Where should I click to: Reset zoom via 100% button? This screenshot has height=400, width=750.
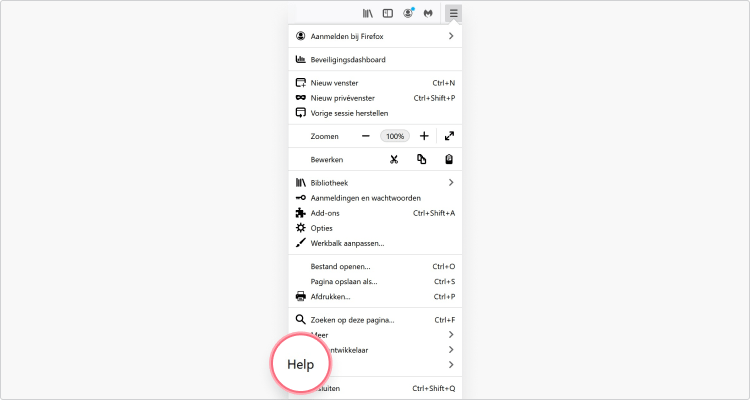point(395,136)
